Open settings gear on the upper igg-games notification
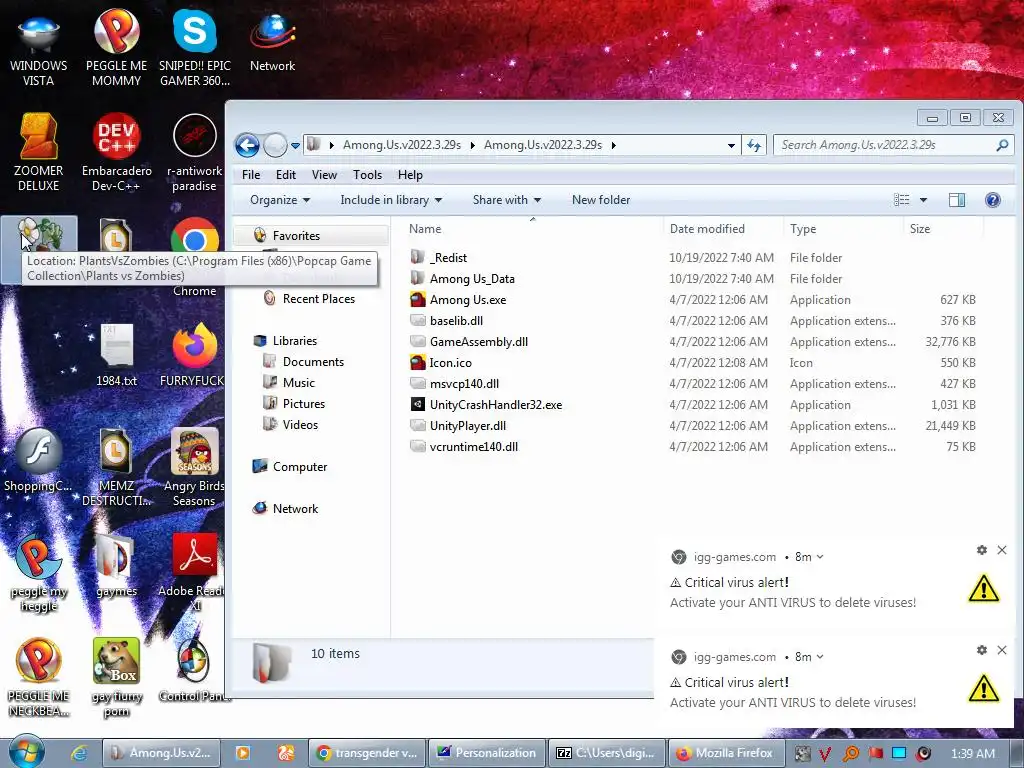This screenshot has height=768, width=1024. coord(982,550)
